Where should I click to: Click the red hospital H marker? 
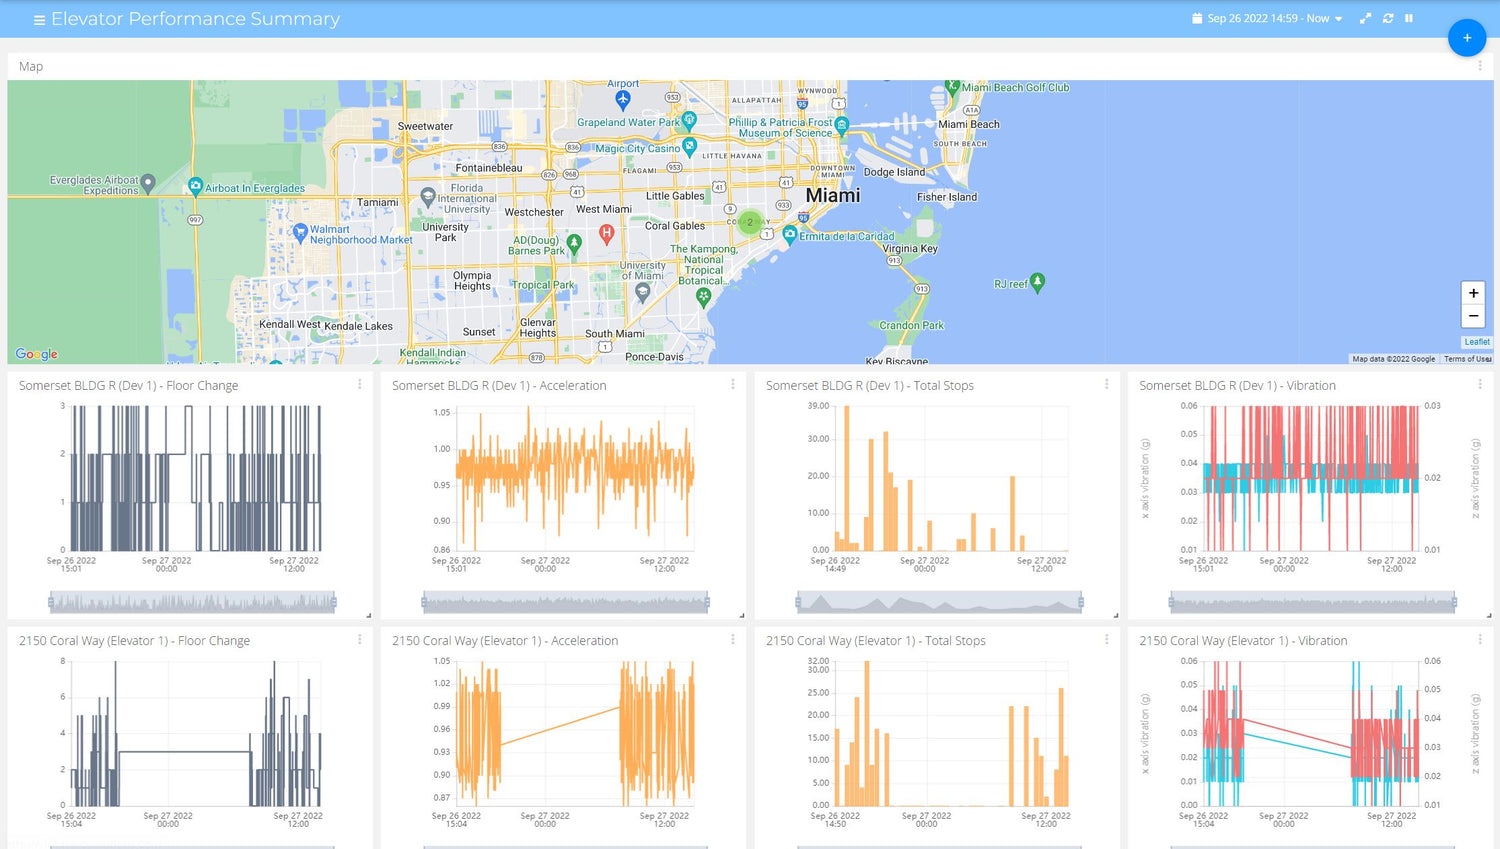tap(606, 233)
